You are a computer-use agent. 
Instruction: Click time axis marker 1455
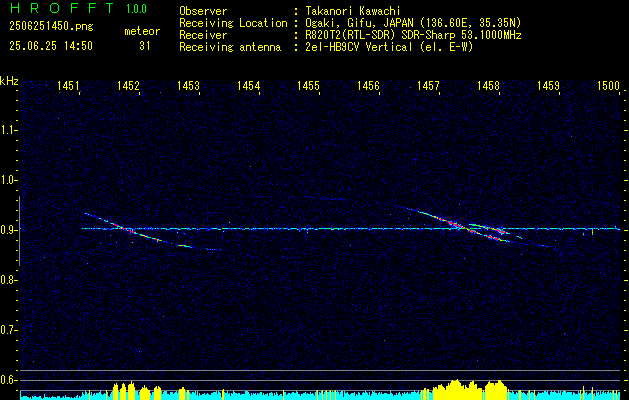pos(308,85)
